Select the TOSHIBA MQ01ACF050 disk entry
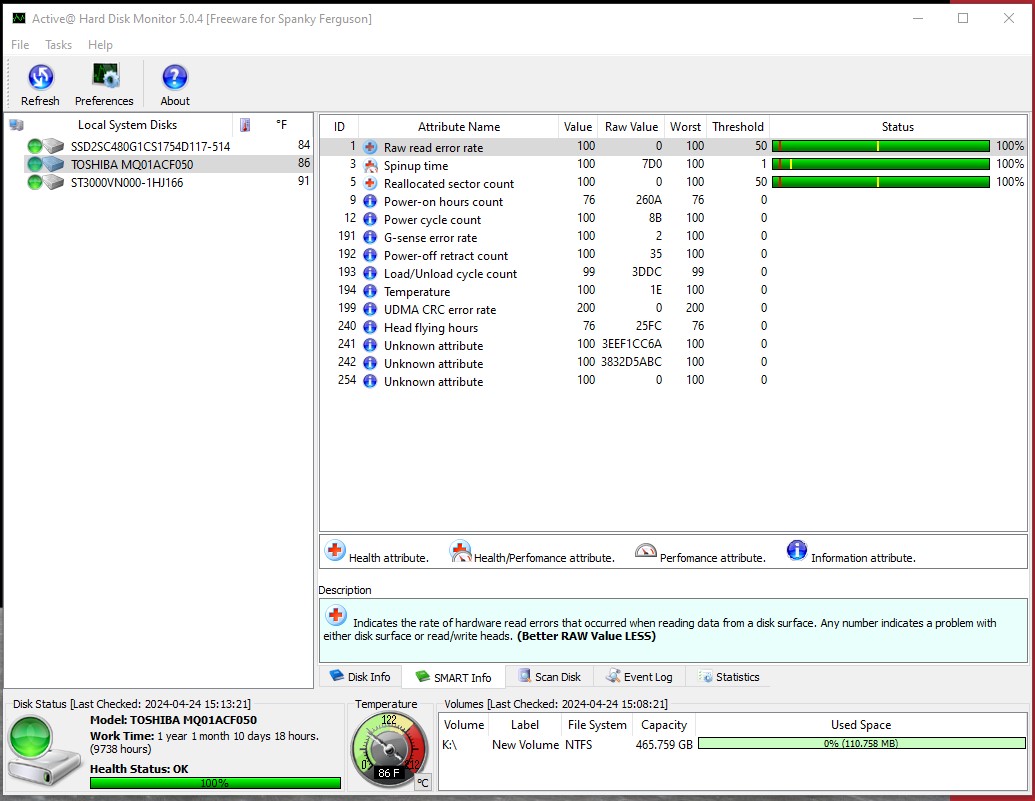The width and height of the screenshot is (1035, 801). (131, 164)
